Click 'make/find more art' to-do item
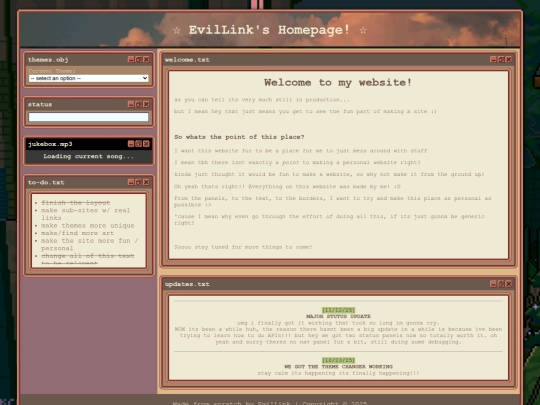This screenshot has width=540, height=405. pos(77,233)
